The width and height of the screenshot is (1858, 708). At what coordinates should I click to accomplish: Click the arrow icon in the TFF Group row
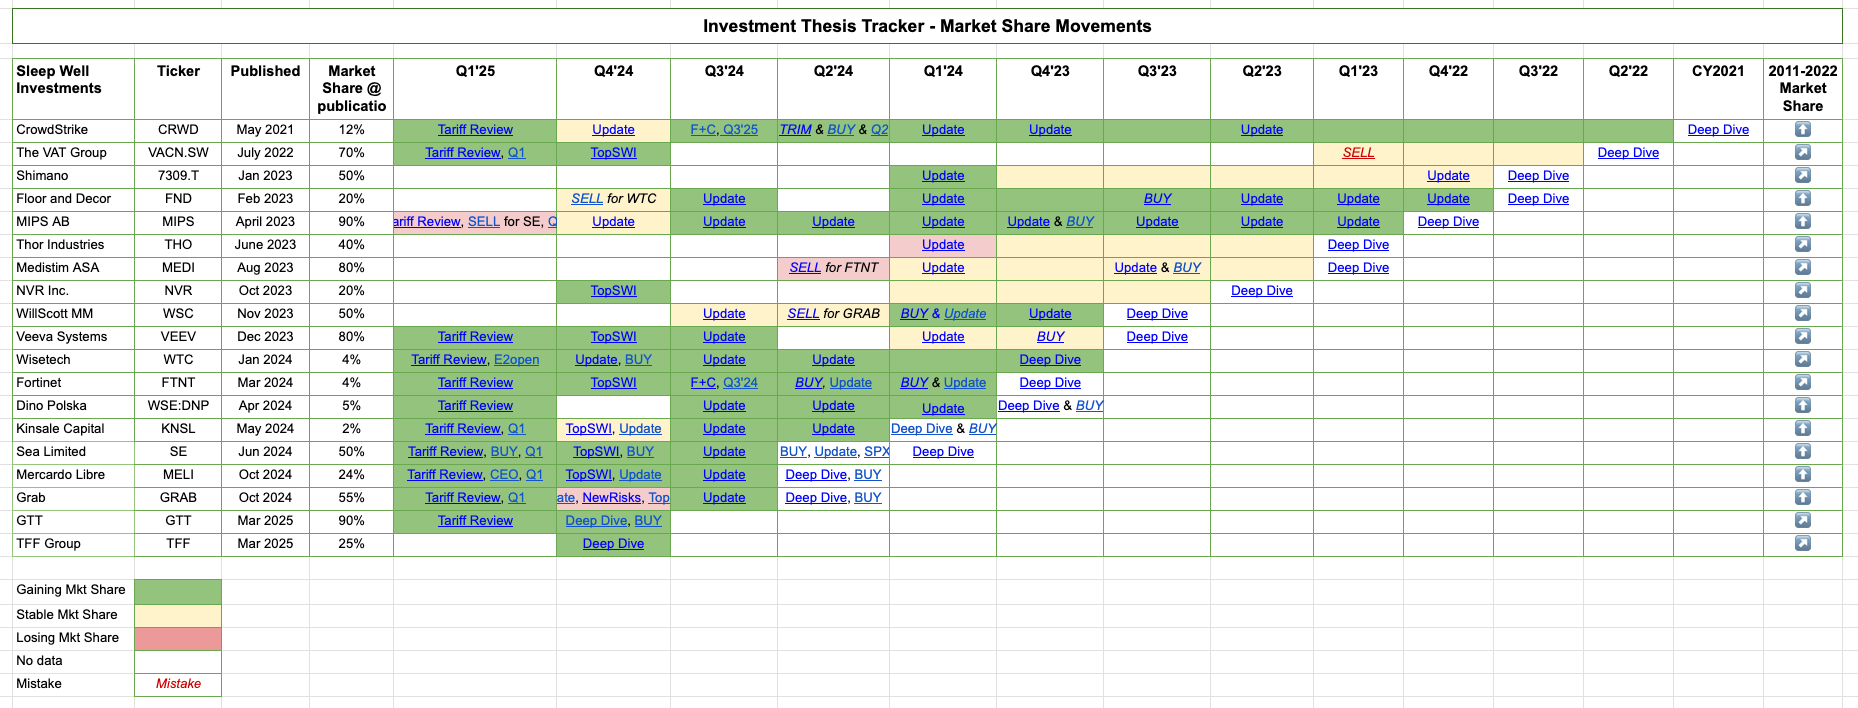pyautogui.click(x=1802, y=543)
